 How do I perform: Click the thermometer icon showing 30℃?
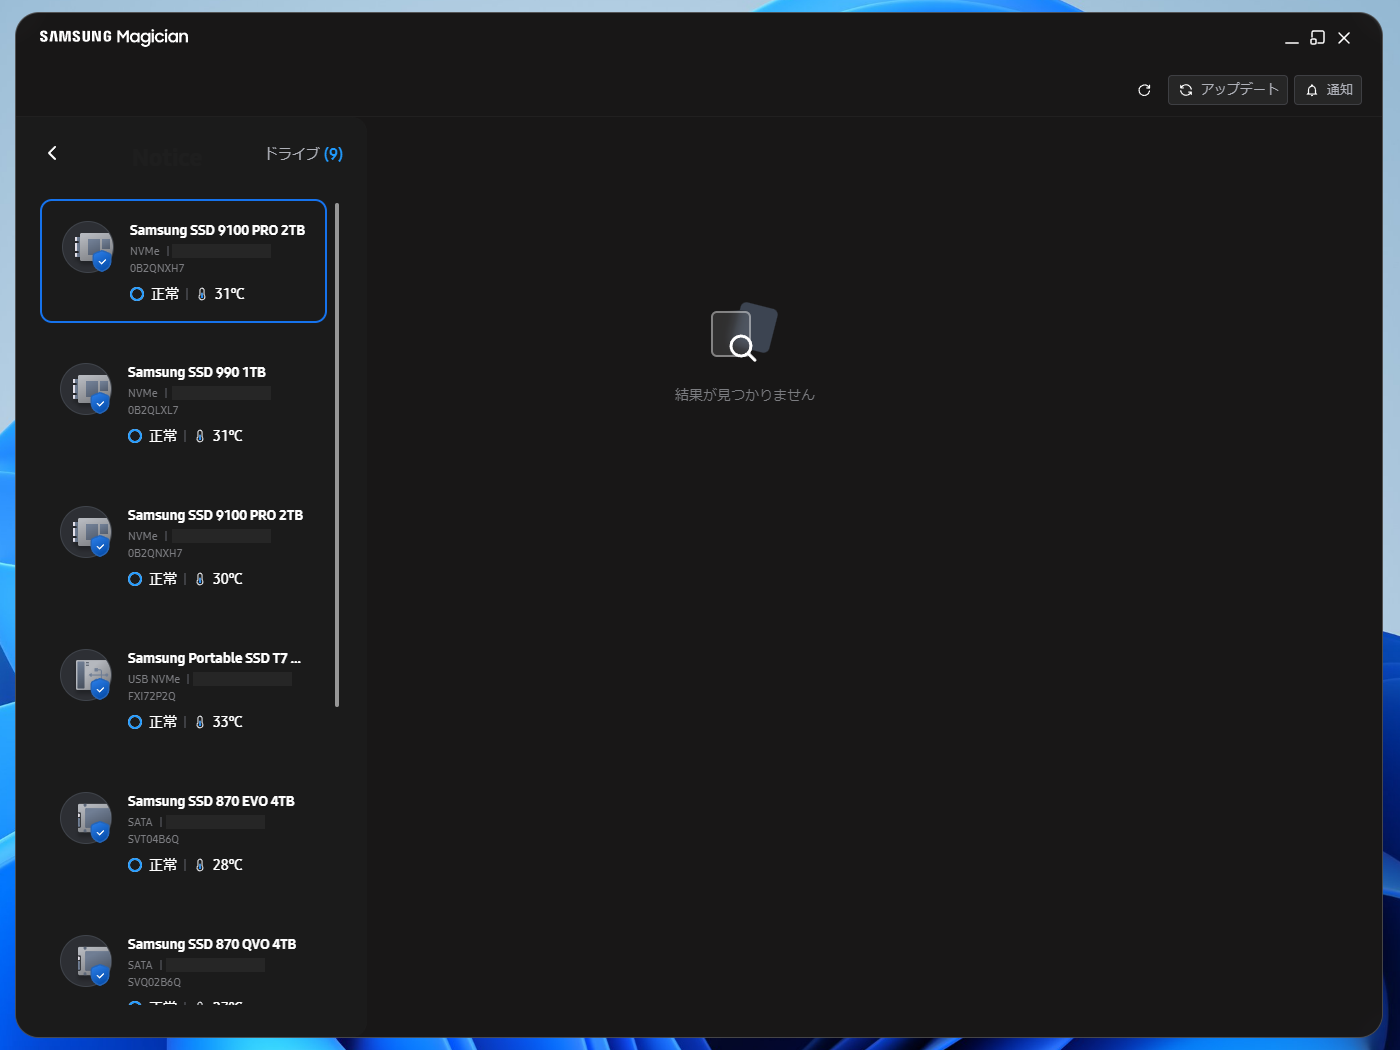200,579
